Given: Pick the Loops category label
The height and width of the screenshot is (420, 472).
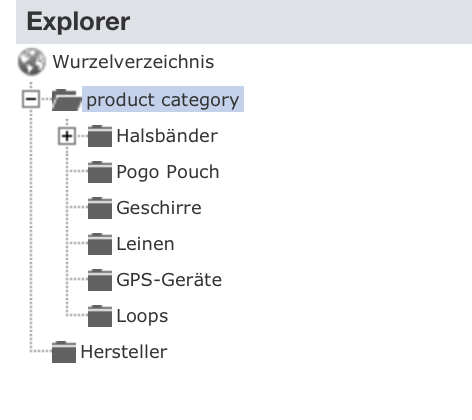Looking at the screenshot, I should pos(142,316).
